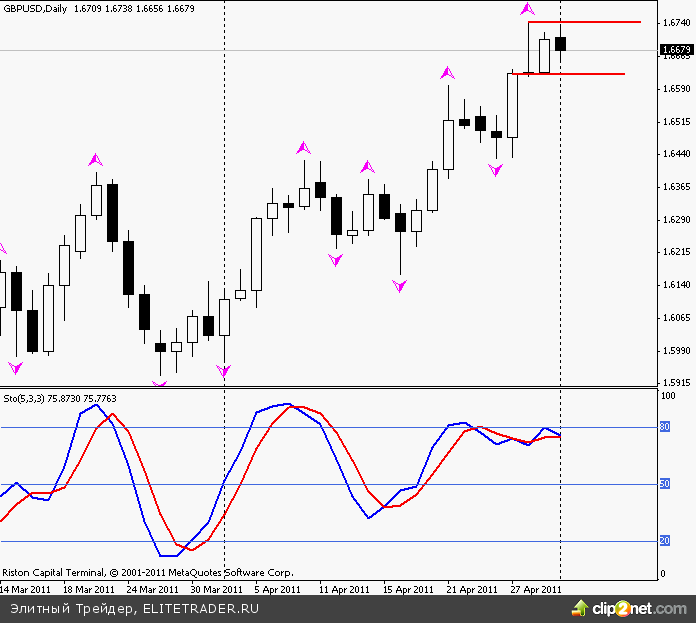Click the stochastic 20 level label

664,541
